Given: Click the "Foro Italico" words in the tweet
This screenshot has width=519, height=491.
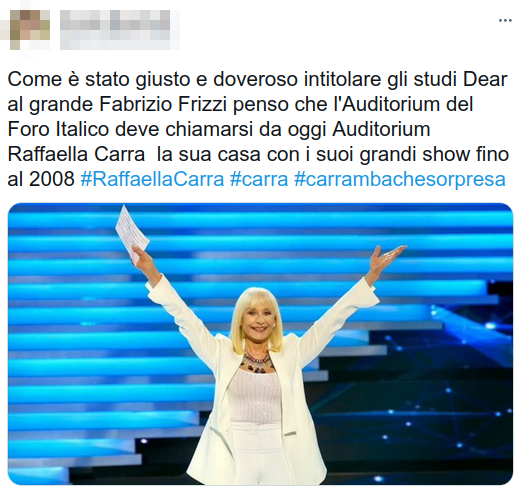Looking at the screenshot, I should (x=58, y=129).
